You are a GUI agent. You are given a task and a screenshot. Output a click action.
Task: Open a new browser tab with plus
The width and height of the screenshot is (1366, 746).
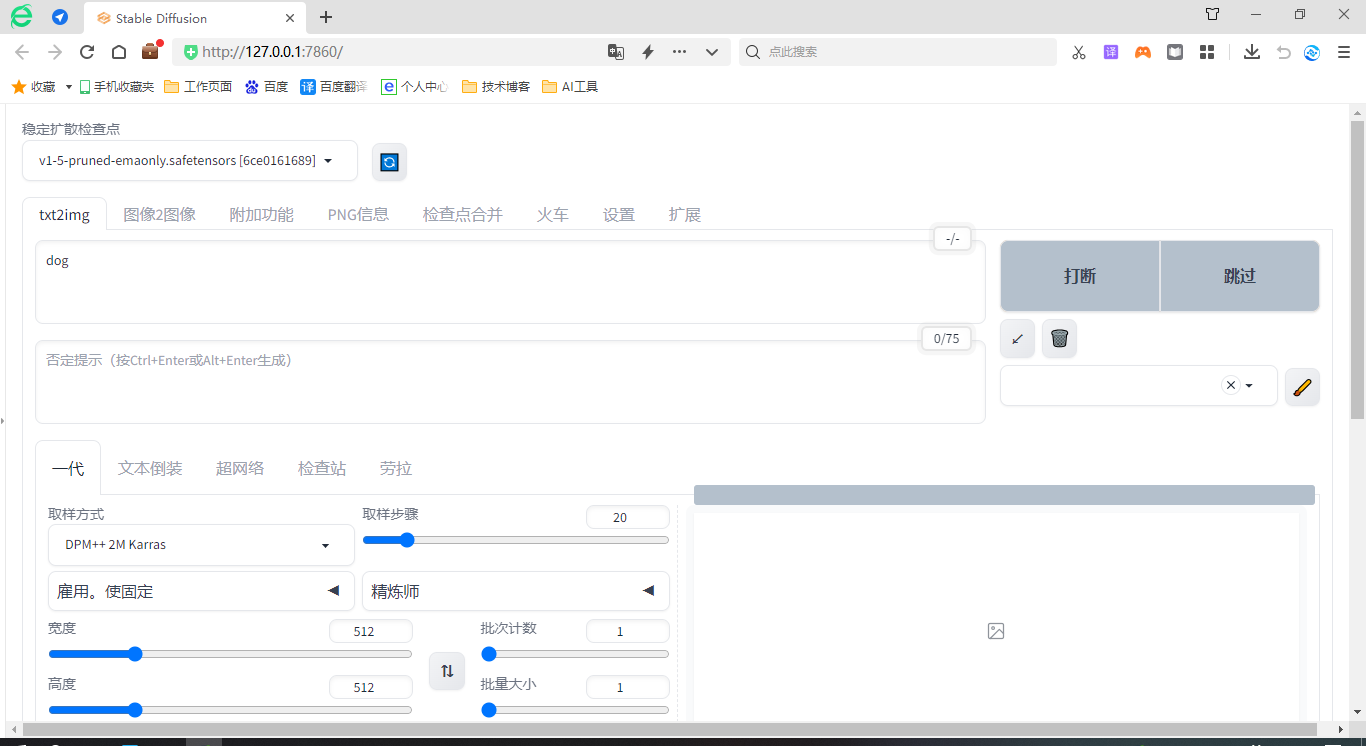(x=326, y=17)
